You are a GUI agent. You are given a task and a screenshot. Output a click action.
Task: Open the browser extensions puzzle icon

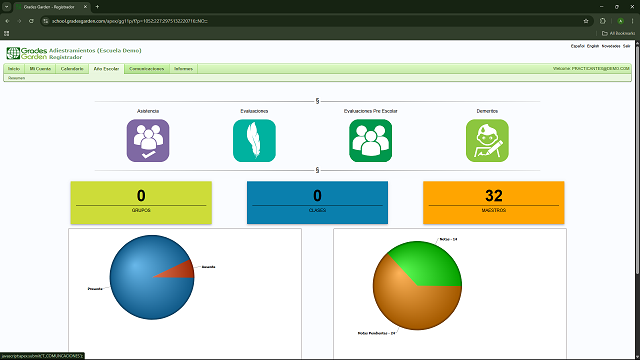[603, 21]
